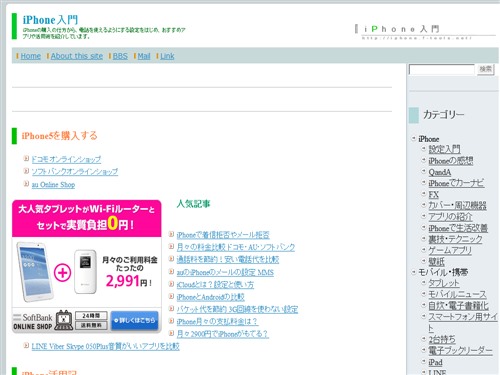Open the au Online Shop link
This screenshot has height=375, width=500.
(53, 184)
